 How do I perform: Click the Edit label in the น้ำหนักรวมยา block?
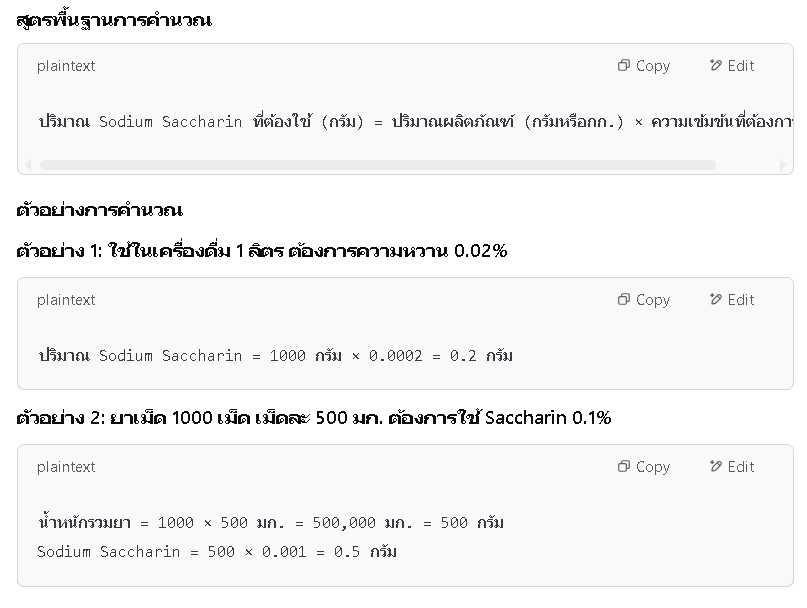tap(741, 466)
